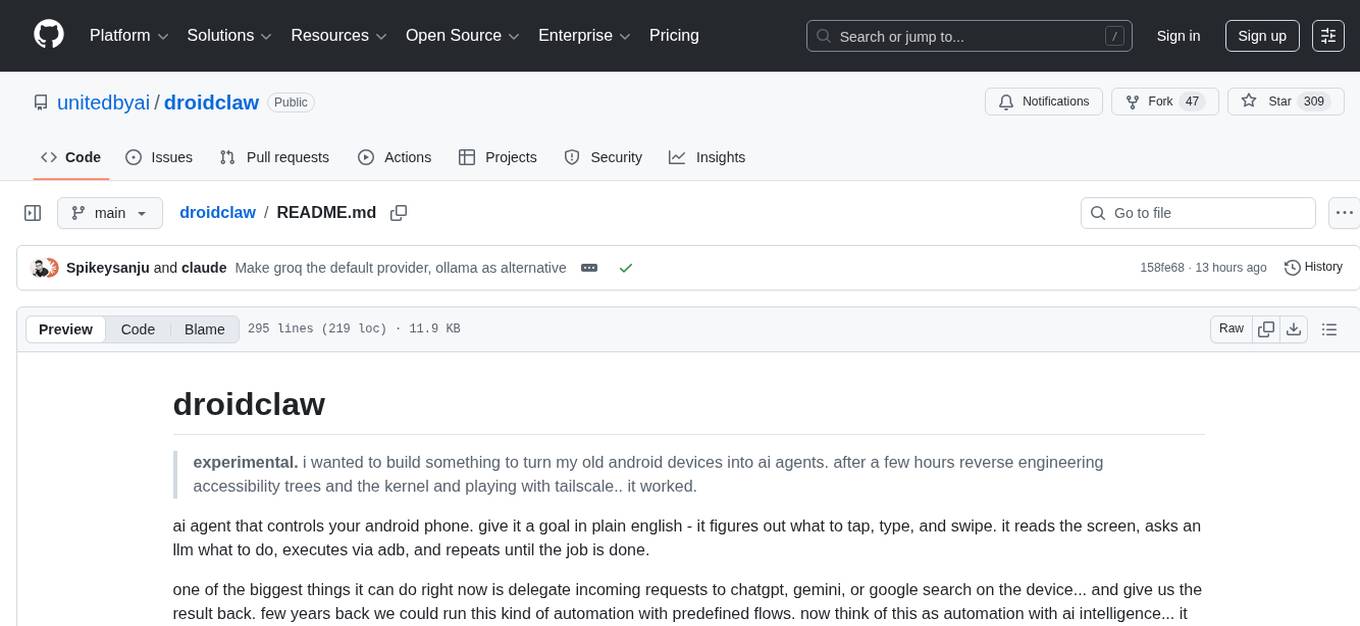Image resolution: width=1360 pixels, height=626 pixels.
Task: Expand the Platform menu
Action: pos(129,36)
